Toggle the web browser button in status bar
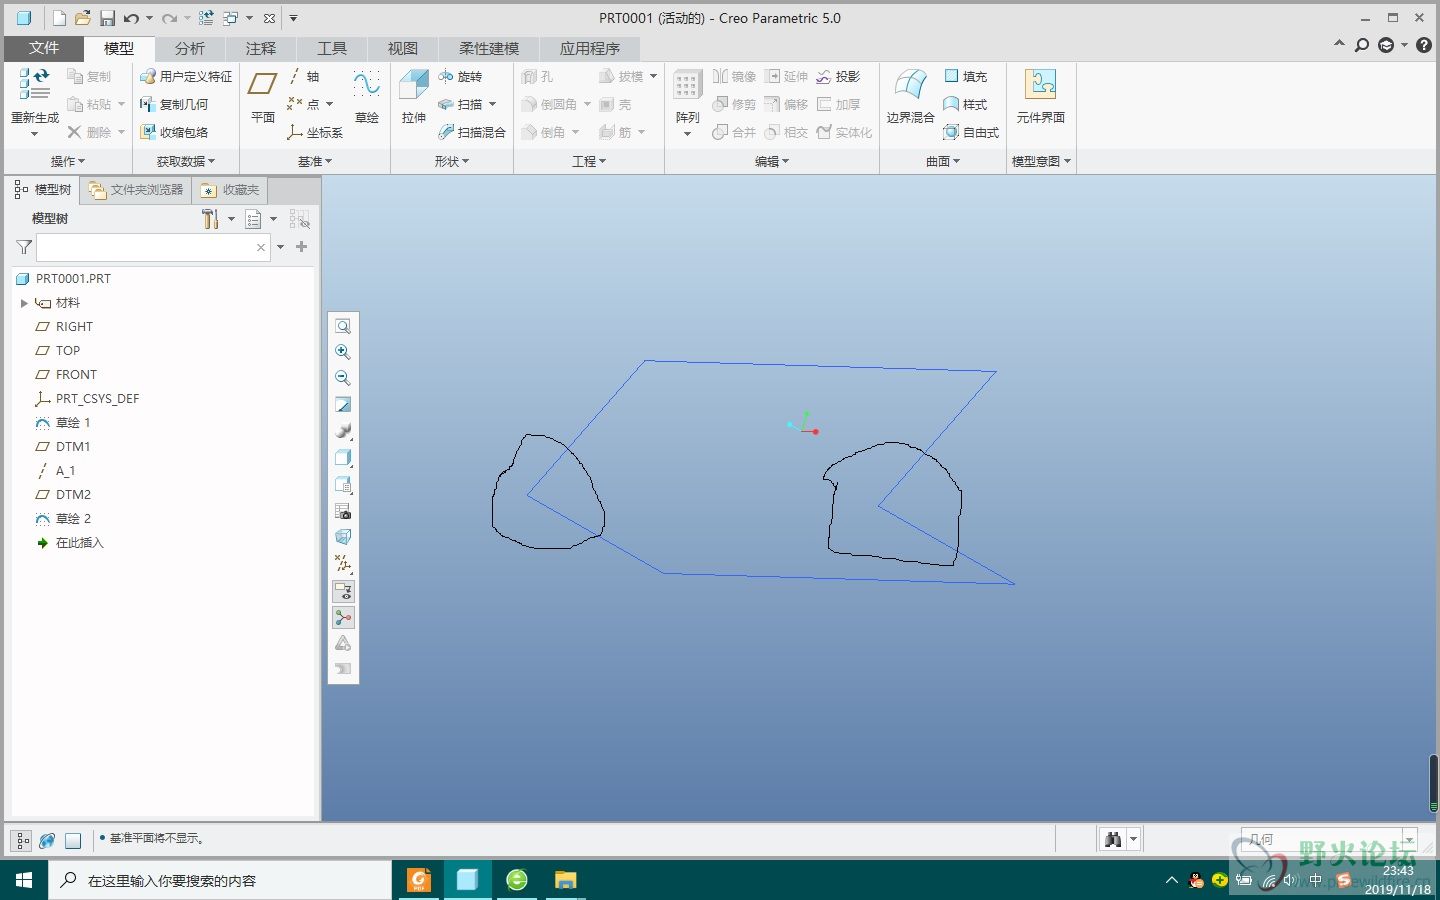This screenshot has height=900, width=1440. [x=47, y=841]
